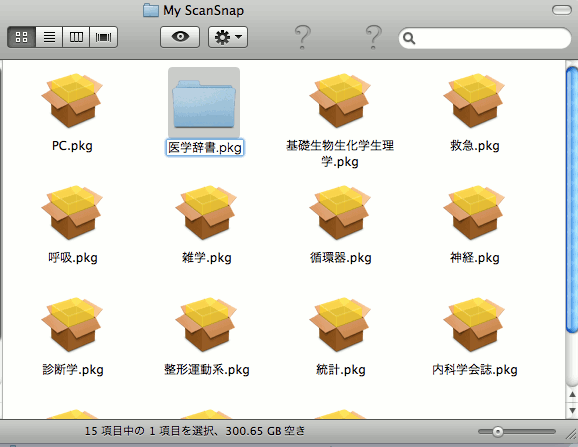578x447 pixels.
Task: Click the PC.pkg file name label
Action: pos(72,146)
